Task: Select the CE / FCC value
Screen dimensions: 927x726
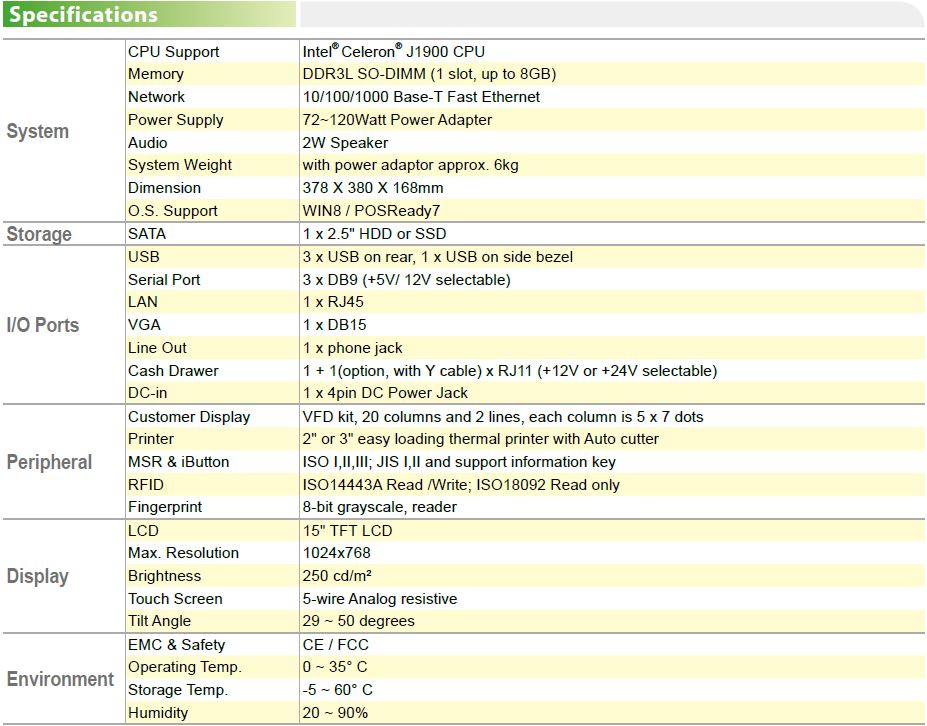Action: click(335, 645)
